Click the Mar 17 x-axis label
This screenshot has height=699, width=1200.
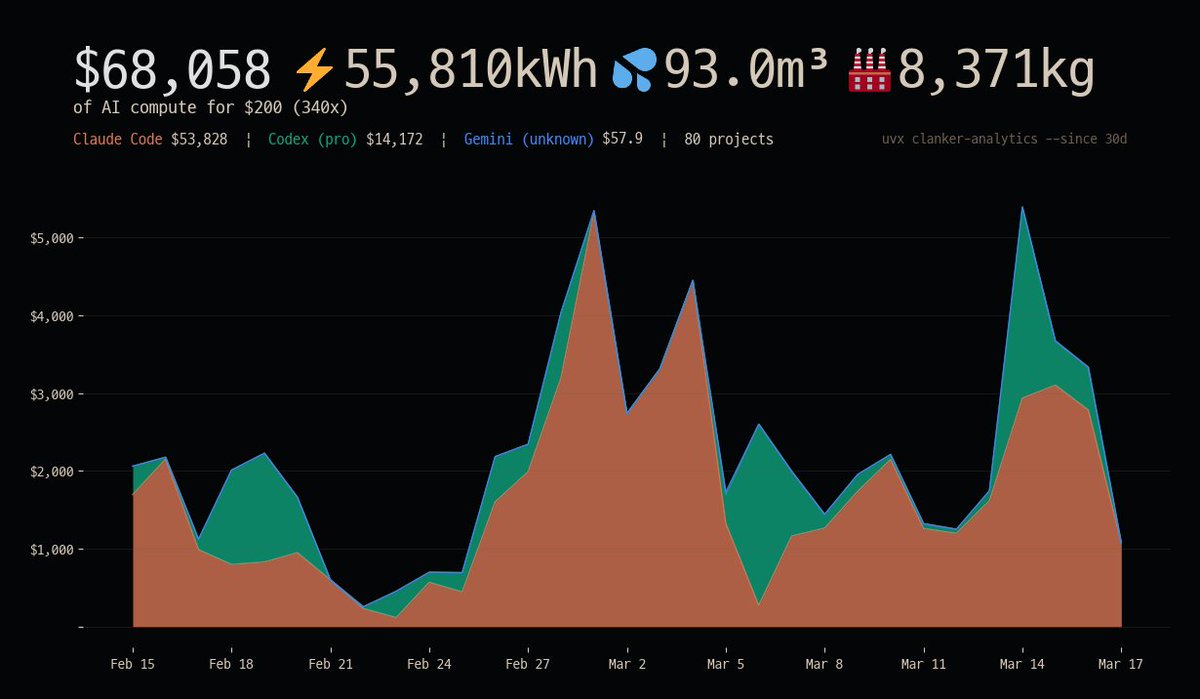click(1121, 663)
